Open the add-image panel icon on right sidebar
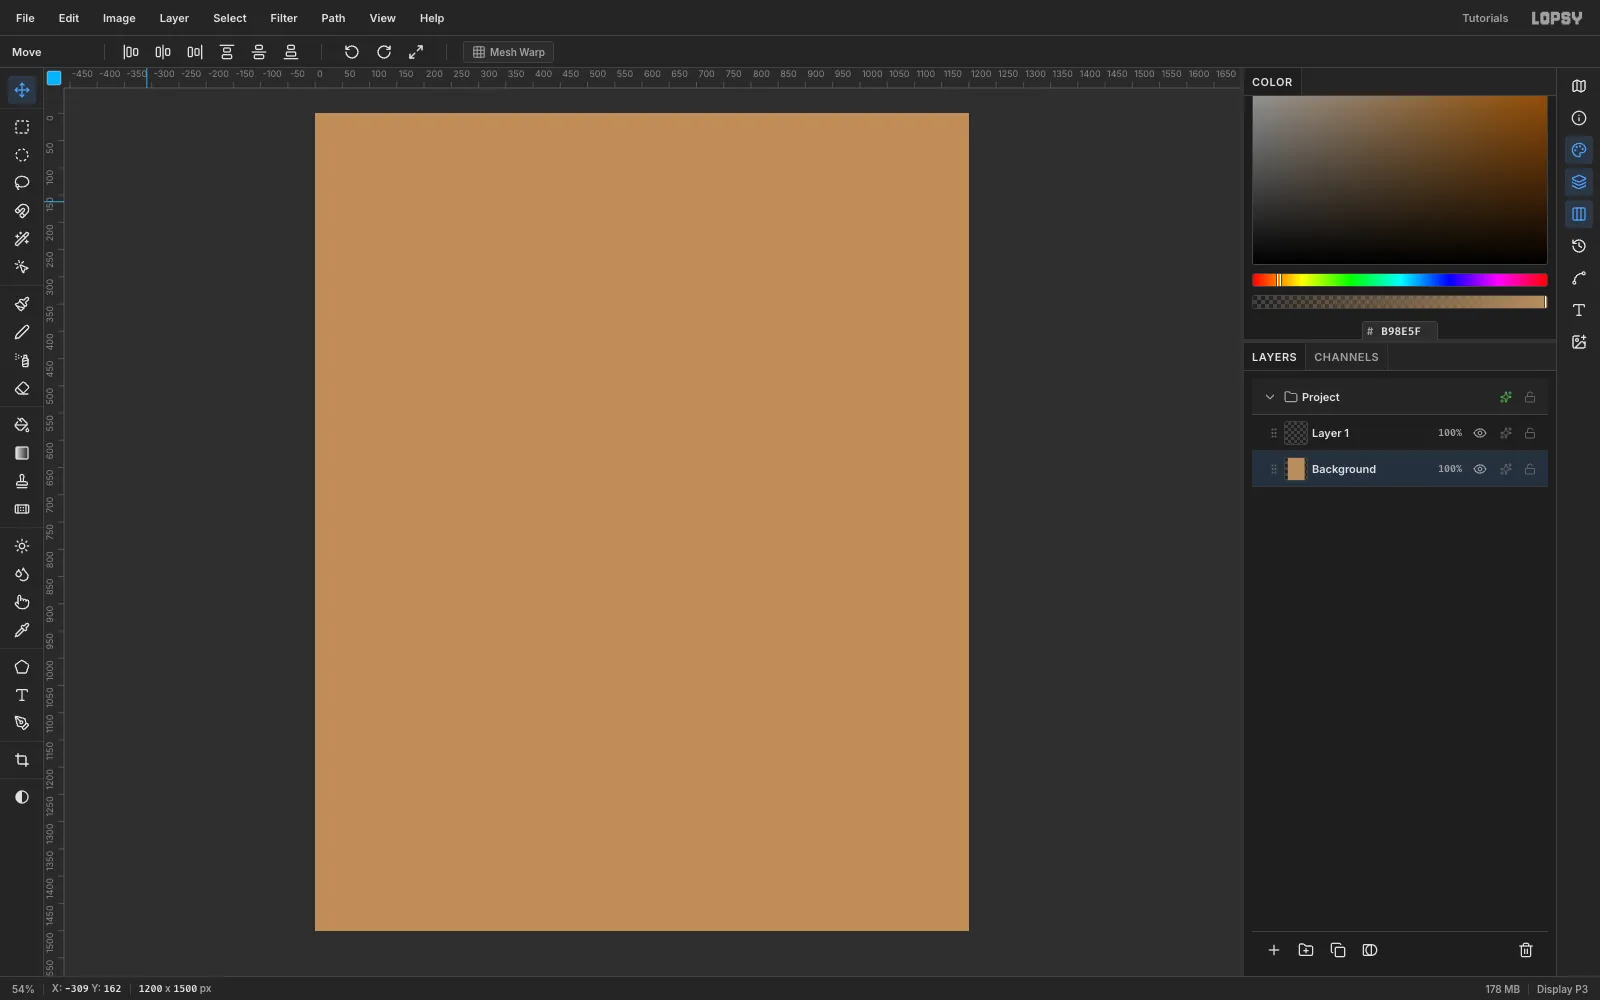This screenshot has width=1600, height=1000. (1579, 342)
